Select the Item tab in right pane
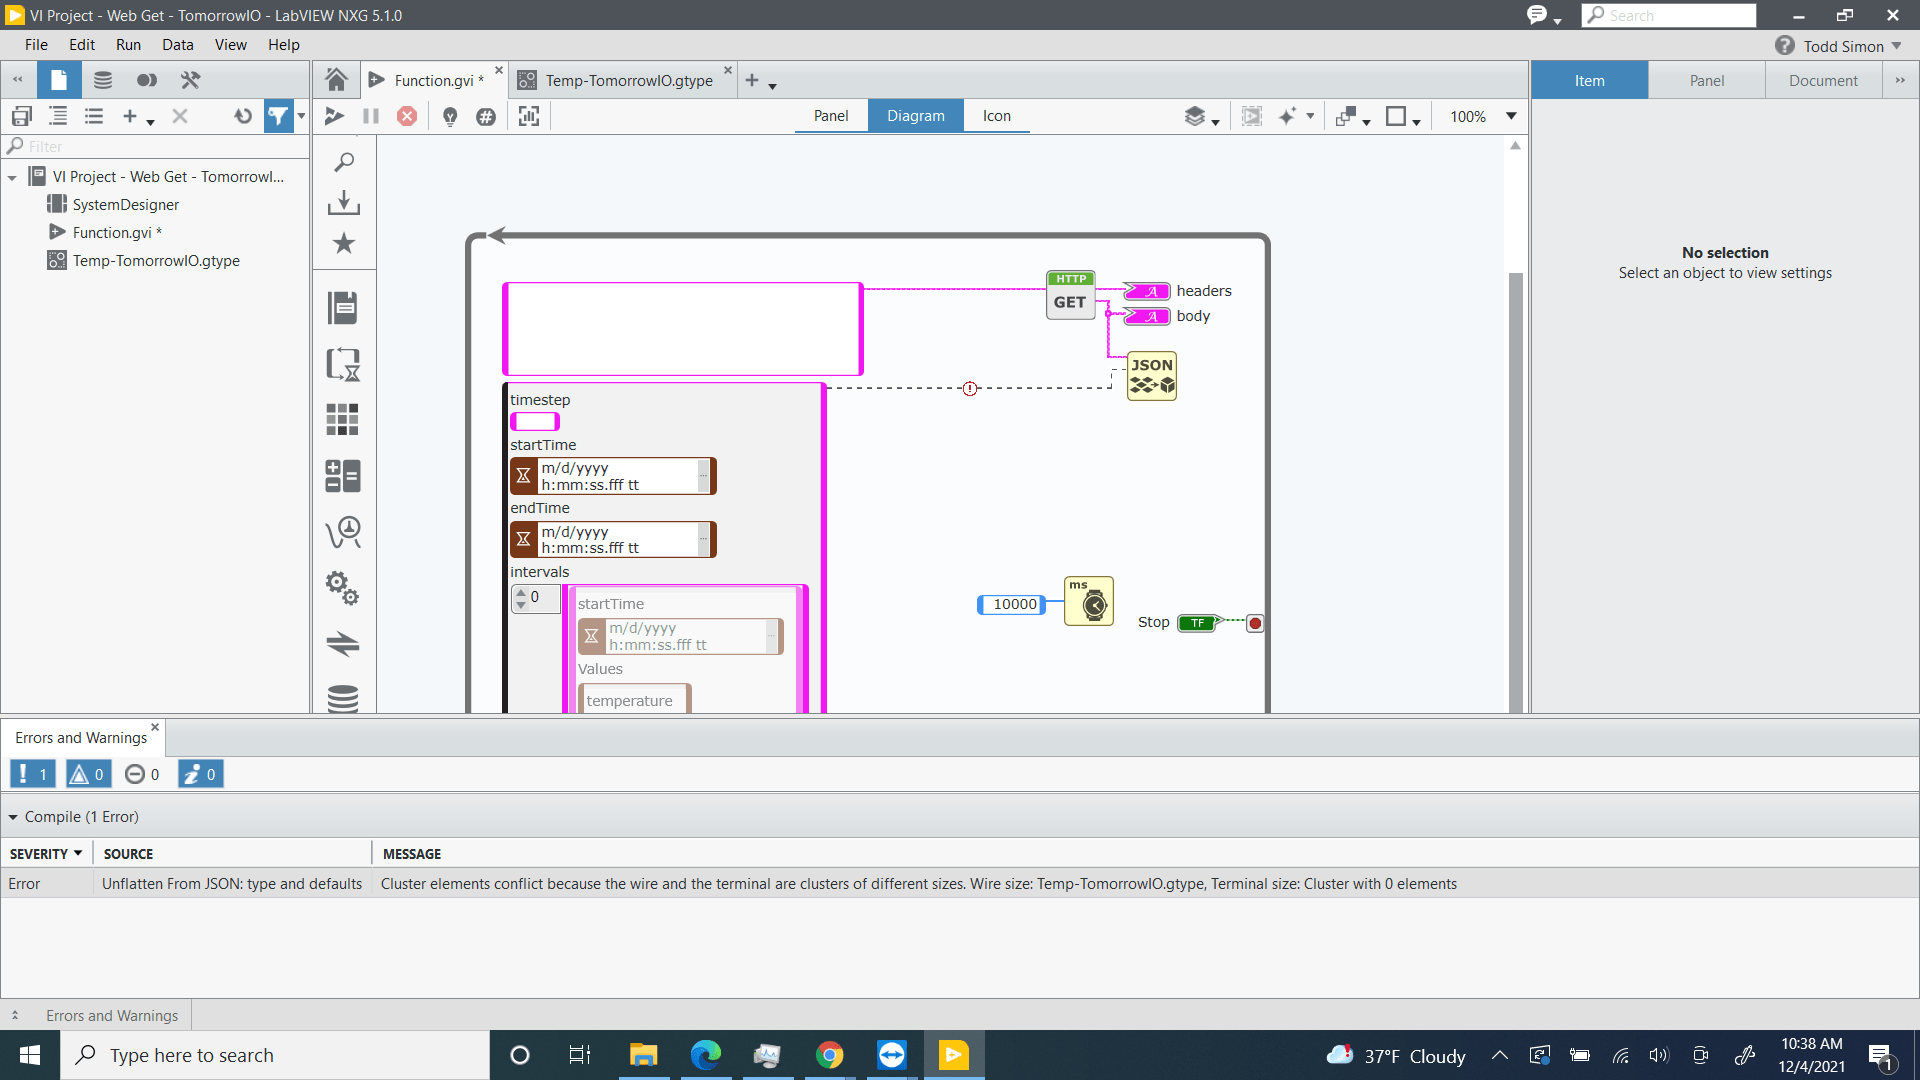This screenshot has width=1920, height=1080. (x=1589, y=80)
